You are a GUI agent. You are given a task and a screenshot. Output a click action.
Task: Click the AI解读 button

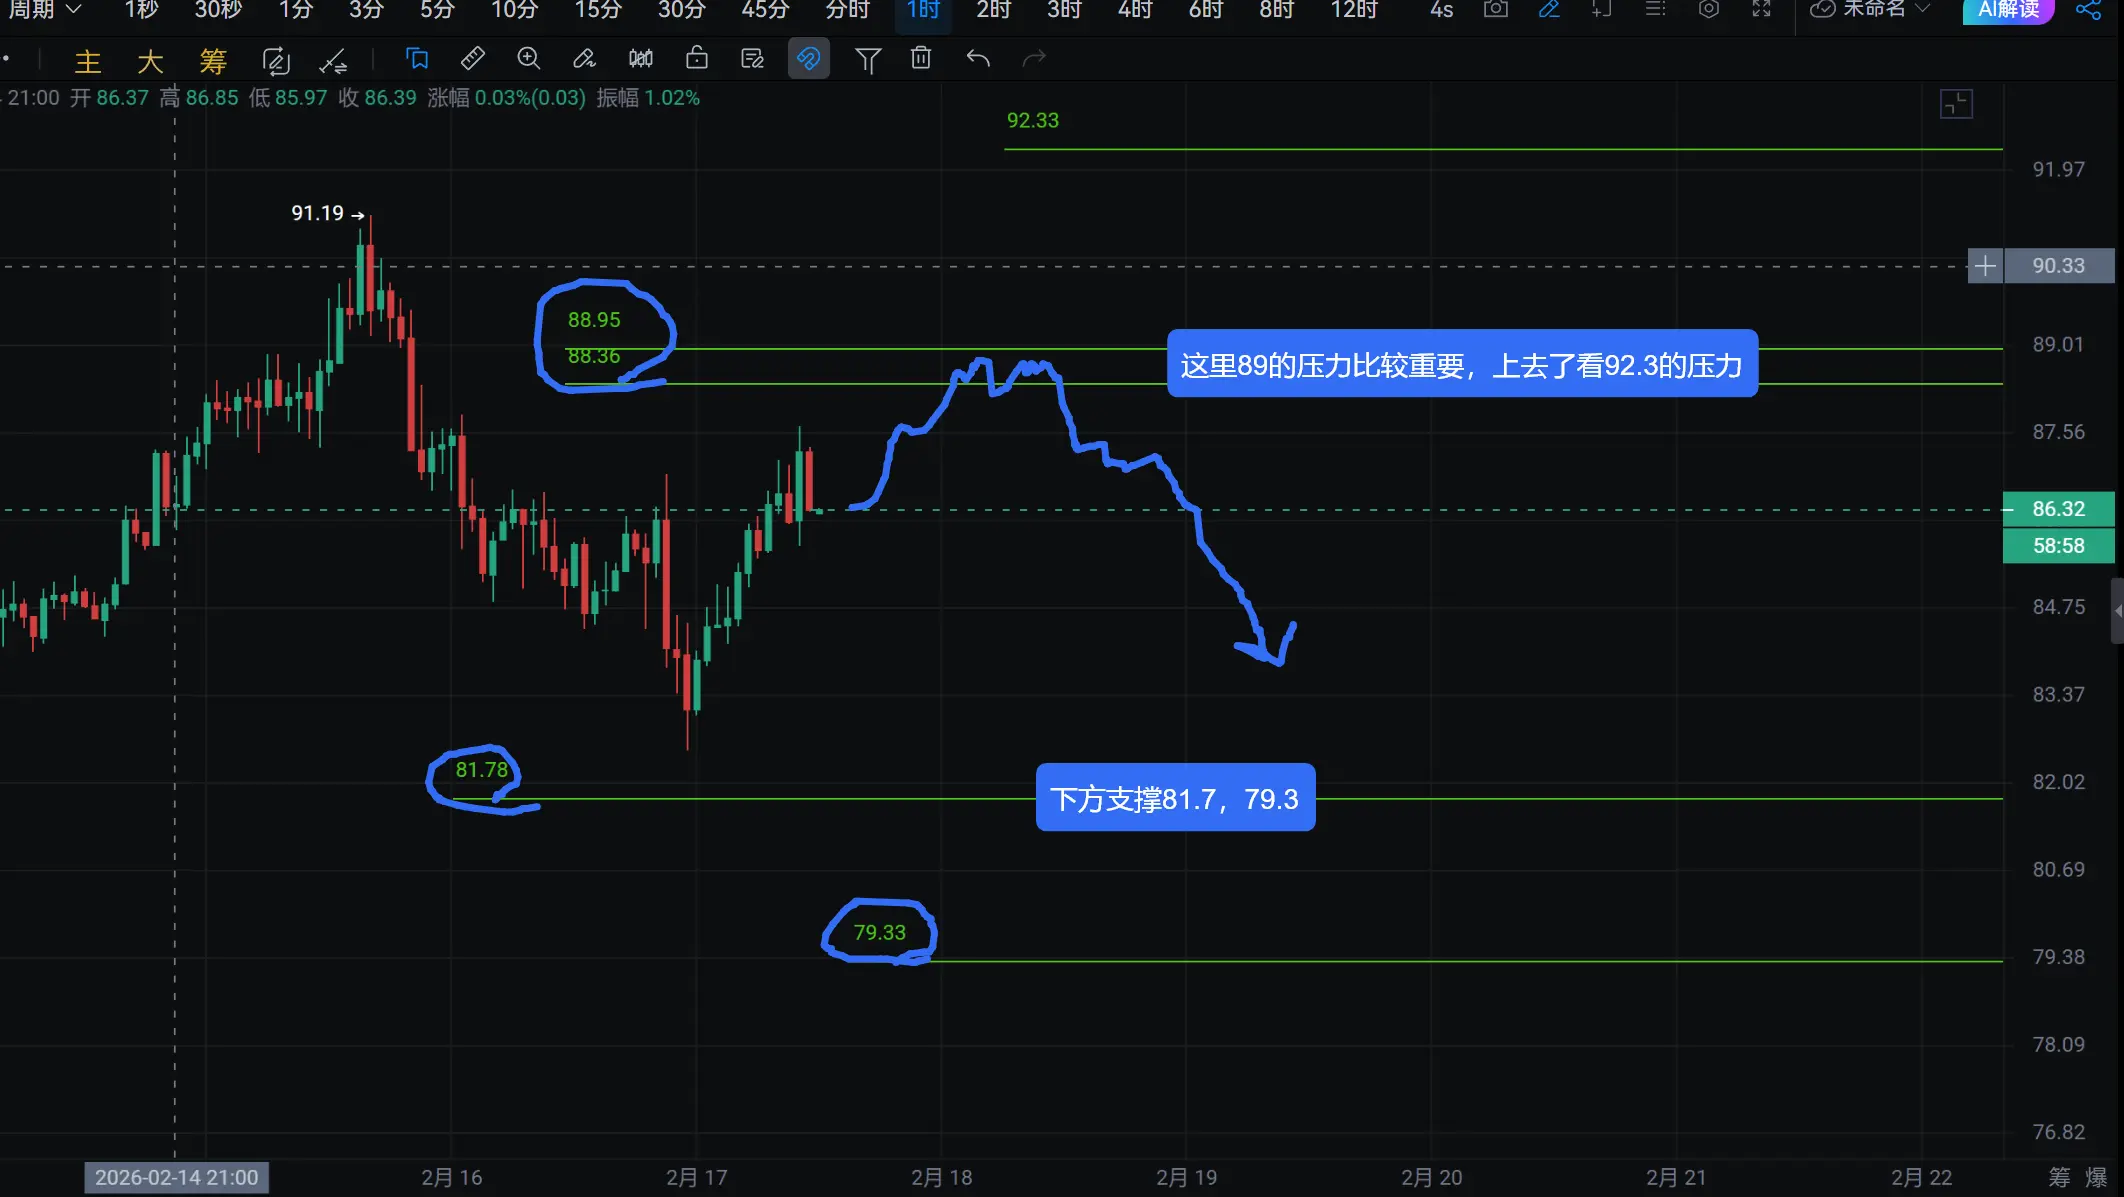point(2008,10)
